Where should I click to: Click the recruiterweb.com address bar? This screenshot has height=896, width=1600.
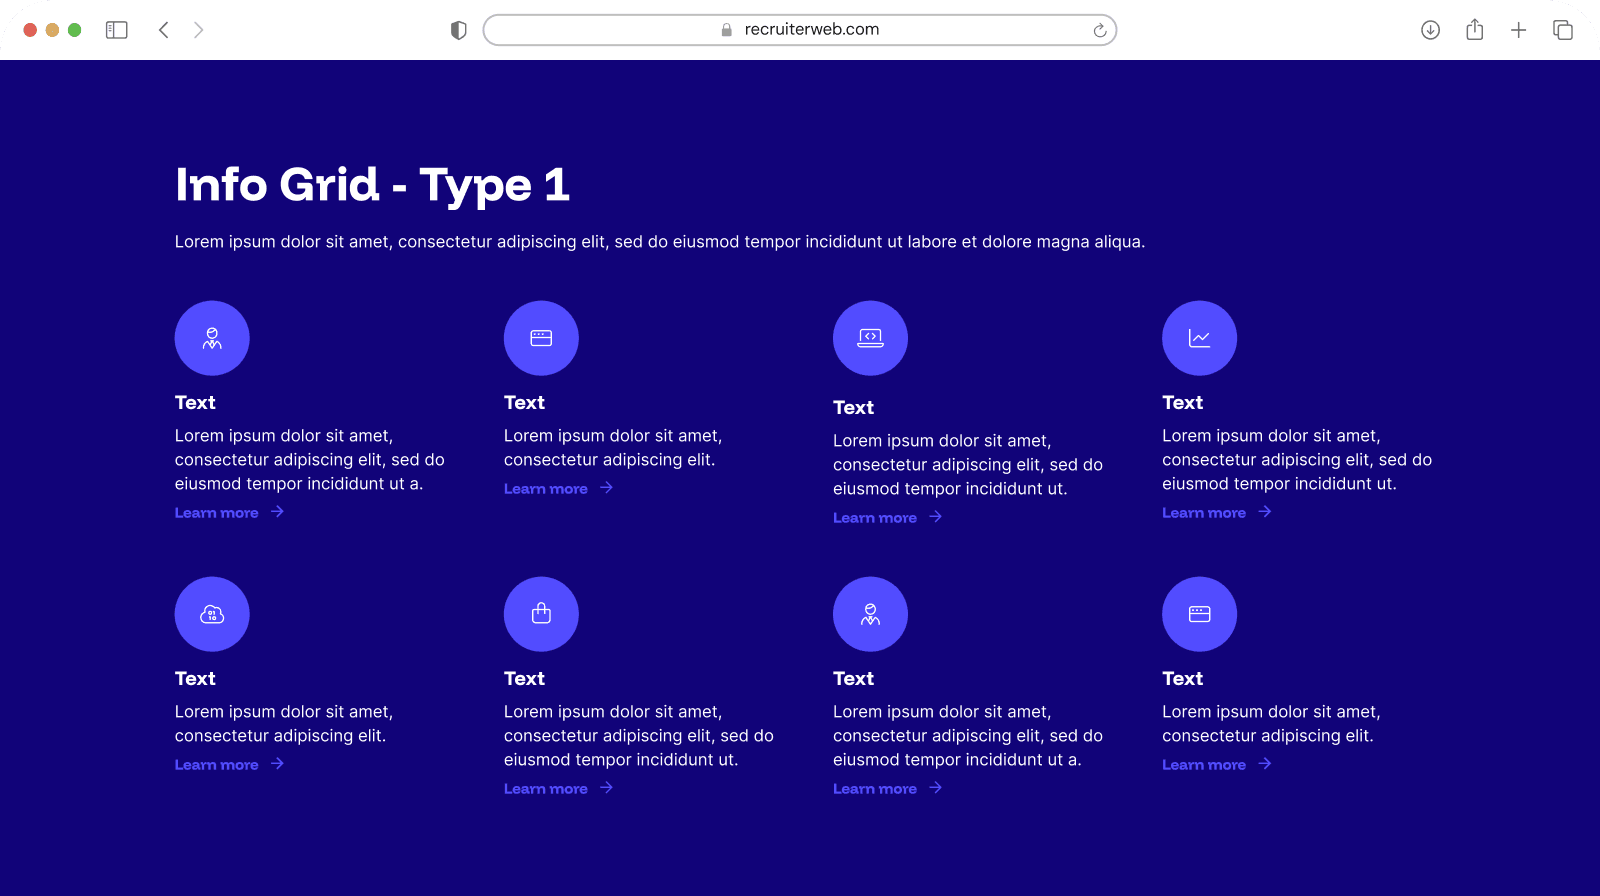pos(800,30)
